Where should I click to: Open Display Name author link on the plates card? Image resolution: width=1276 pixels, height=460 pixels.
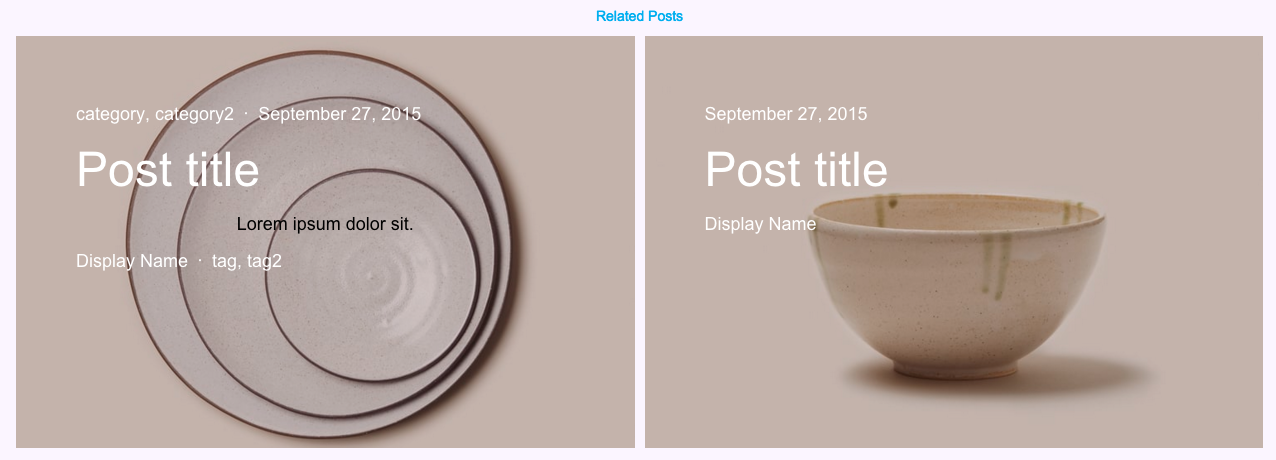[x=132, y=261]
